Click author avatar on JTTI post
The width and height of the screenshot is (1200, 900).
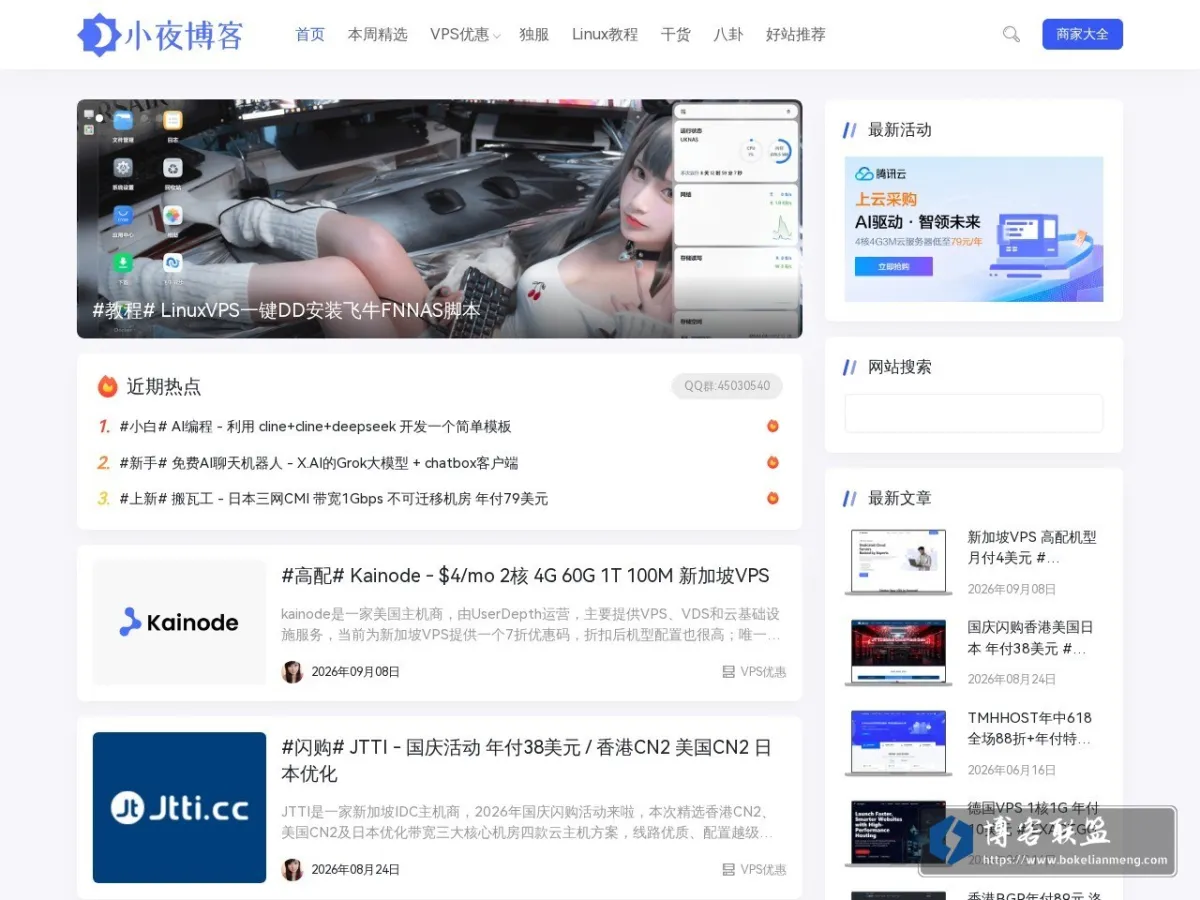click(x=292, y=870)
